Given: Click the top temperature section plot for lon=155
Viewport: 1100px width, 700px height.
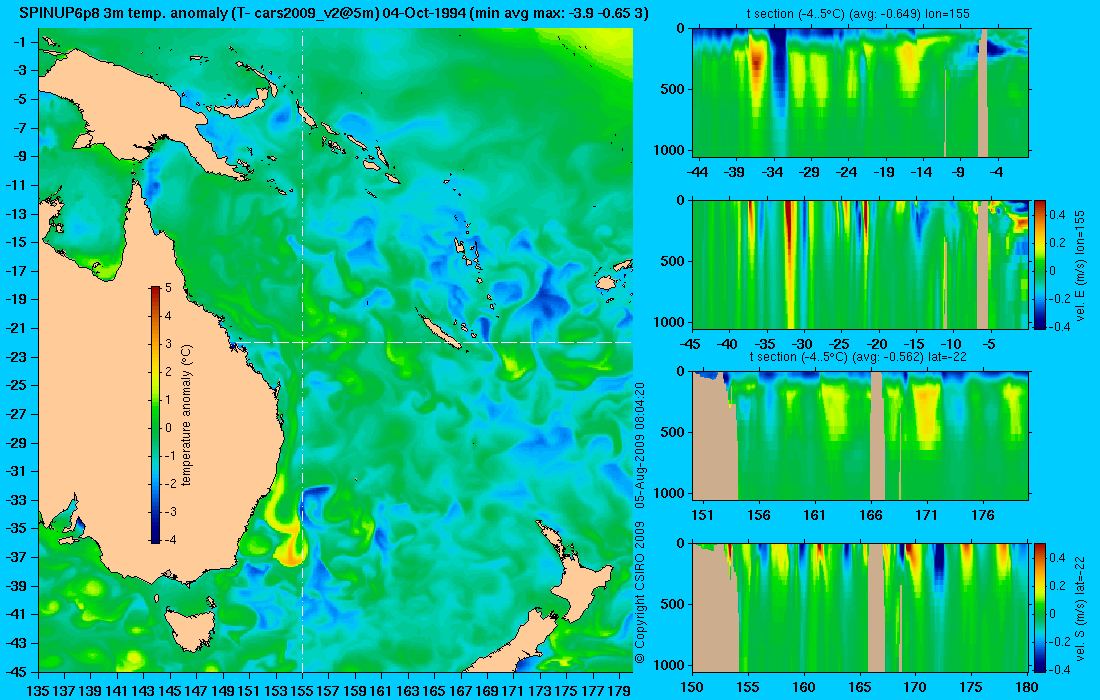Looking at the screenshot, I should coord(861,93).
